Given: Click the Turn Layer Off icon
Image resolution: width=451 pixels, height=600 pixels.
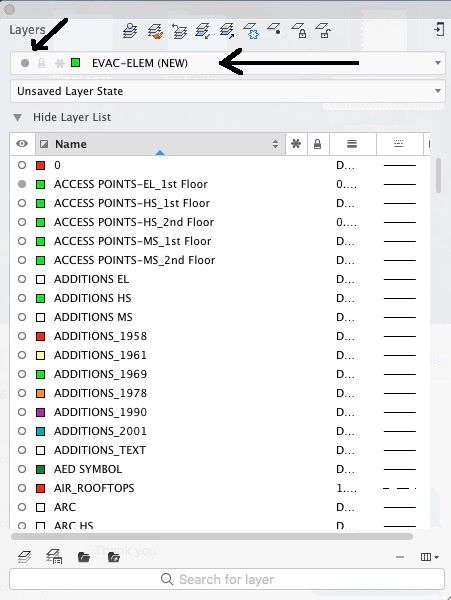Looking at the screenshot, I should click(x=274, y=29).
